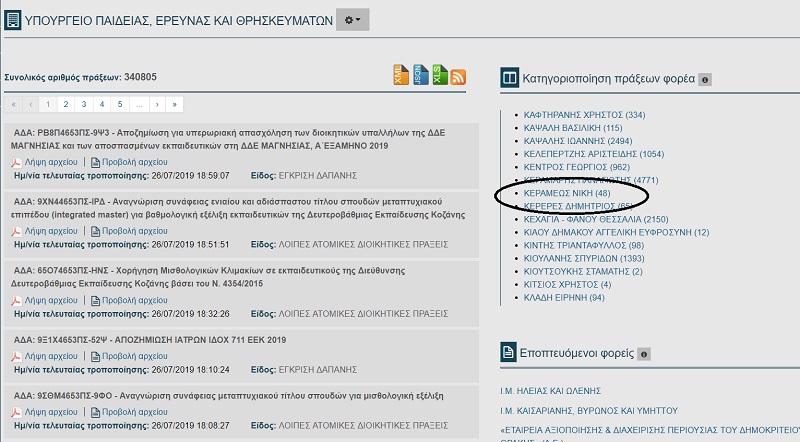Export results as JSON file
Image resolution: width=800 pixels, height=442 pixels.
[x=420, y=76]
